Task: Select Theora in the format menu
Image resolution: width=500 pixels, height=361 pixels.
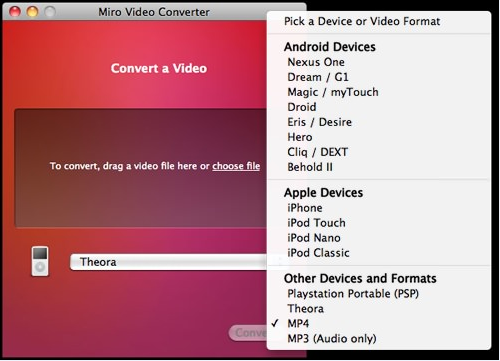Action: [379, 309]
